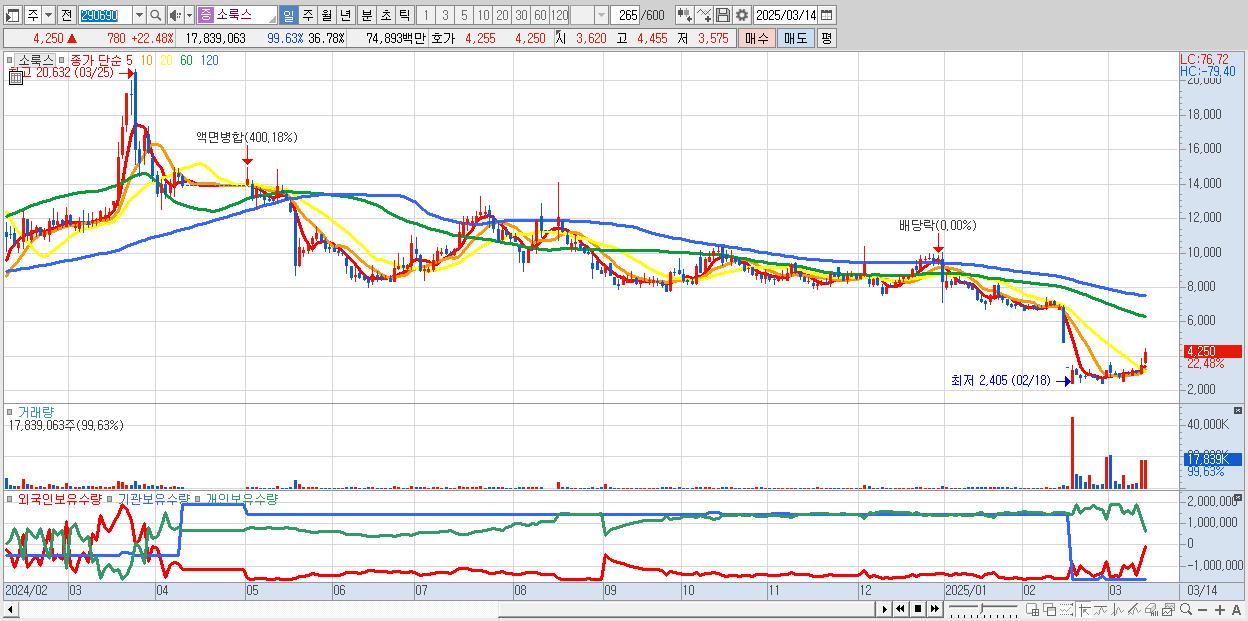Click the 개인보유수량 indicator label
This screenshot has height=621, width=1248.
click(x=242, y=498)
